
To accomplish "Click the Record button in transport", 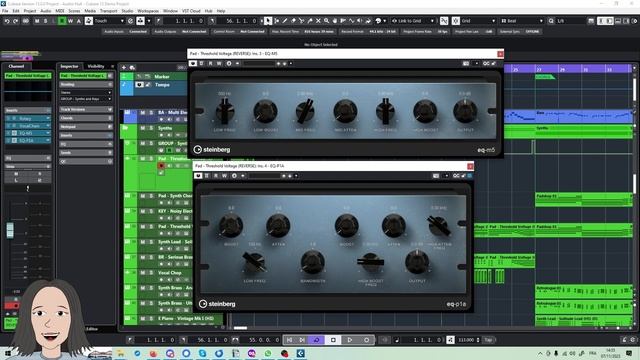I will click(367, 340).
